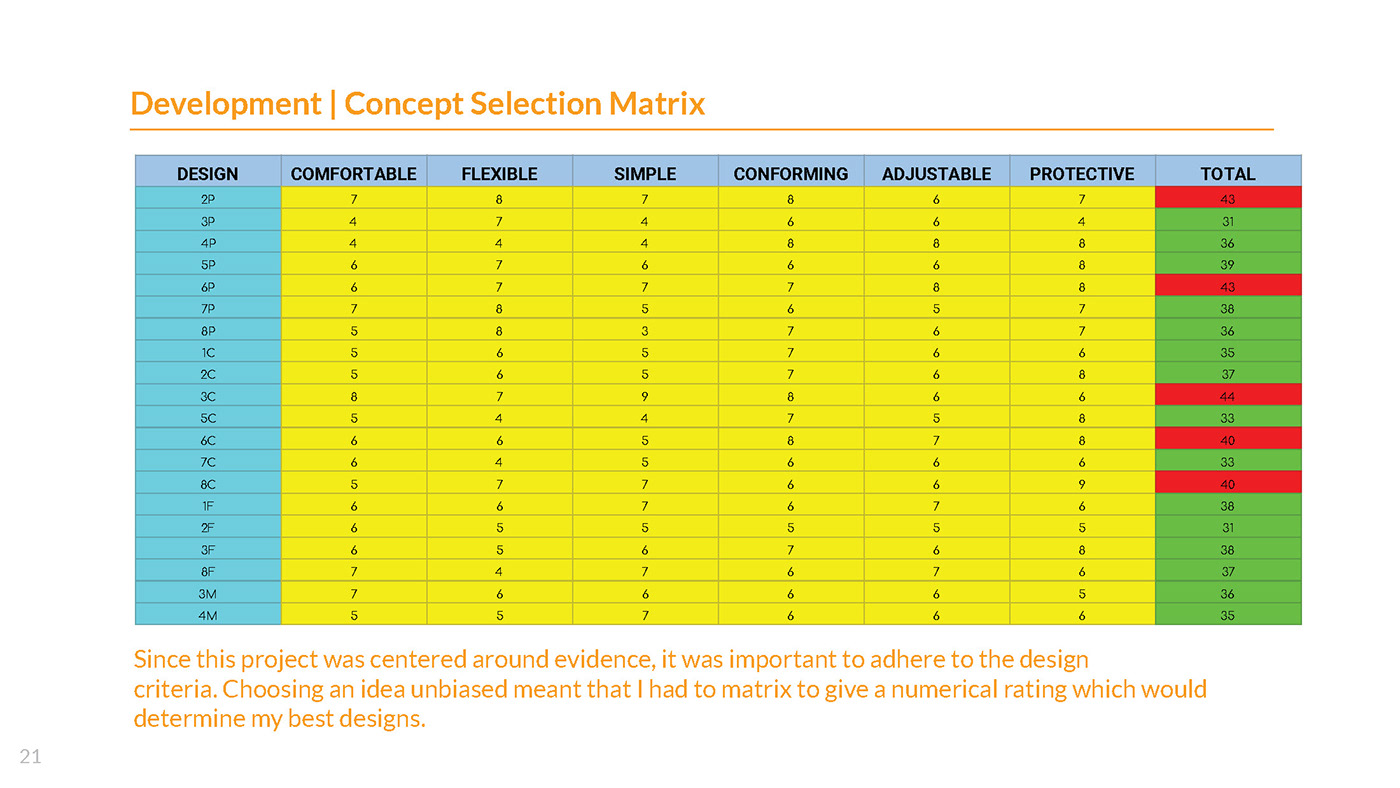Click the TOTAL column header
Viewport: 1400px width, 788px height.
tap(1228, 173)
